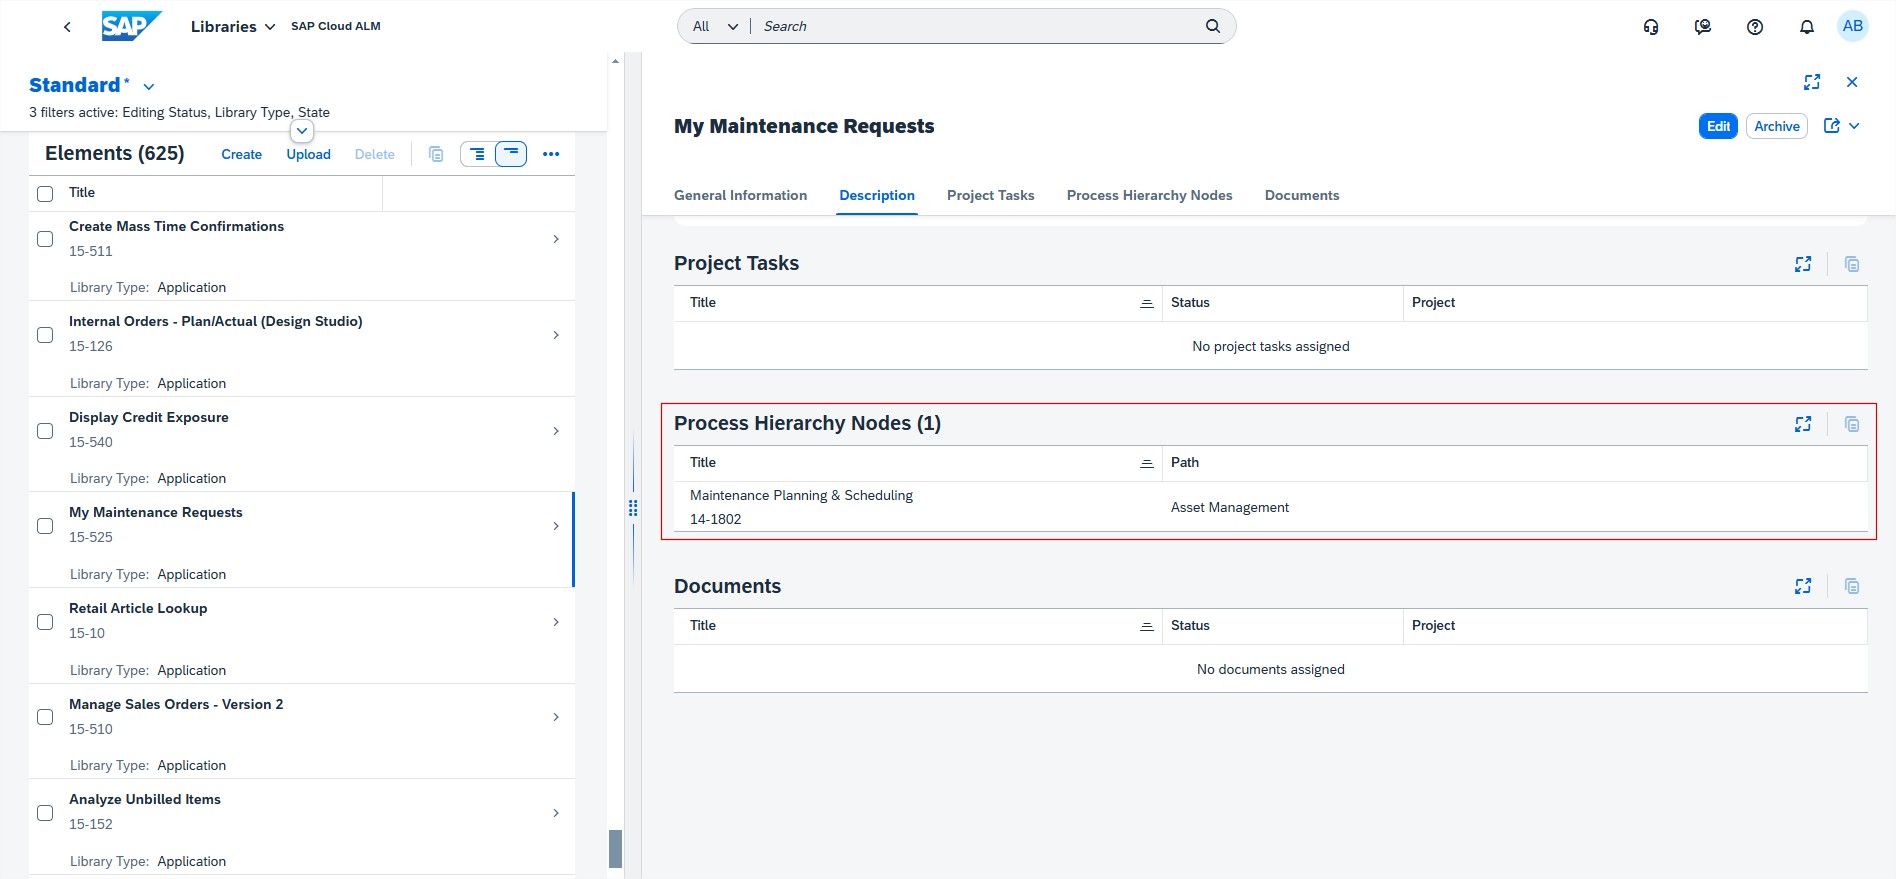This screenshot has width=1896, height=879.
Task: Click the SAP logo
Action: pyautogui.click(x=130, y=26)
